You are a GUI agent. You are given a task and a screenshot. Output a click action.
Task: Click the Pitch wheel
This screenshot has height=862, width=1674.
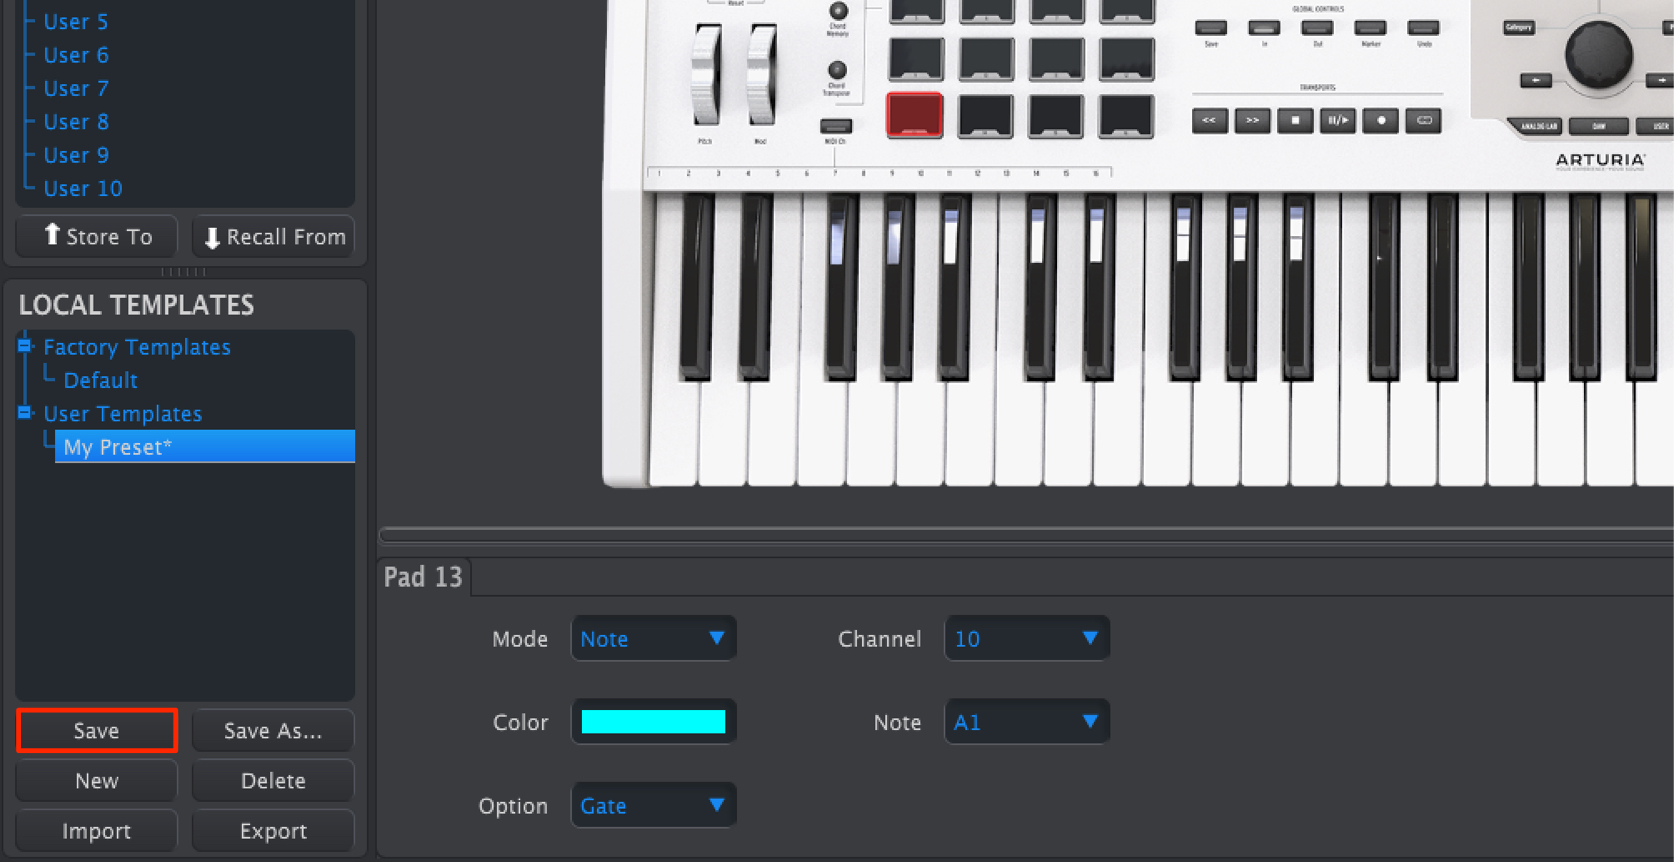[706, 75]
